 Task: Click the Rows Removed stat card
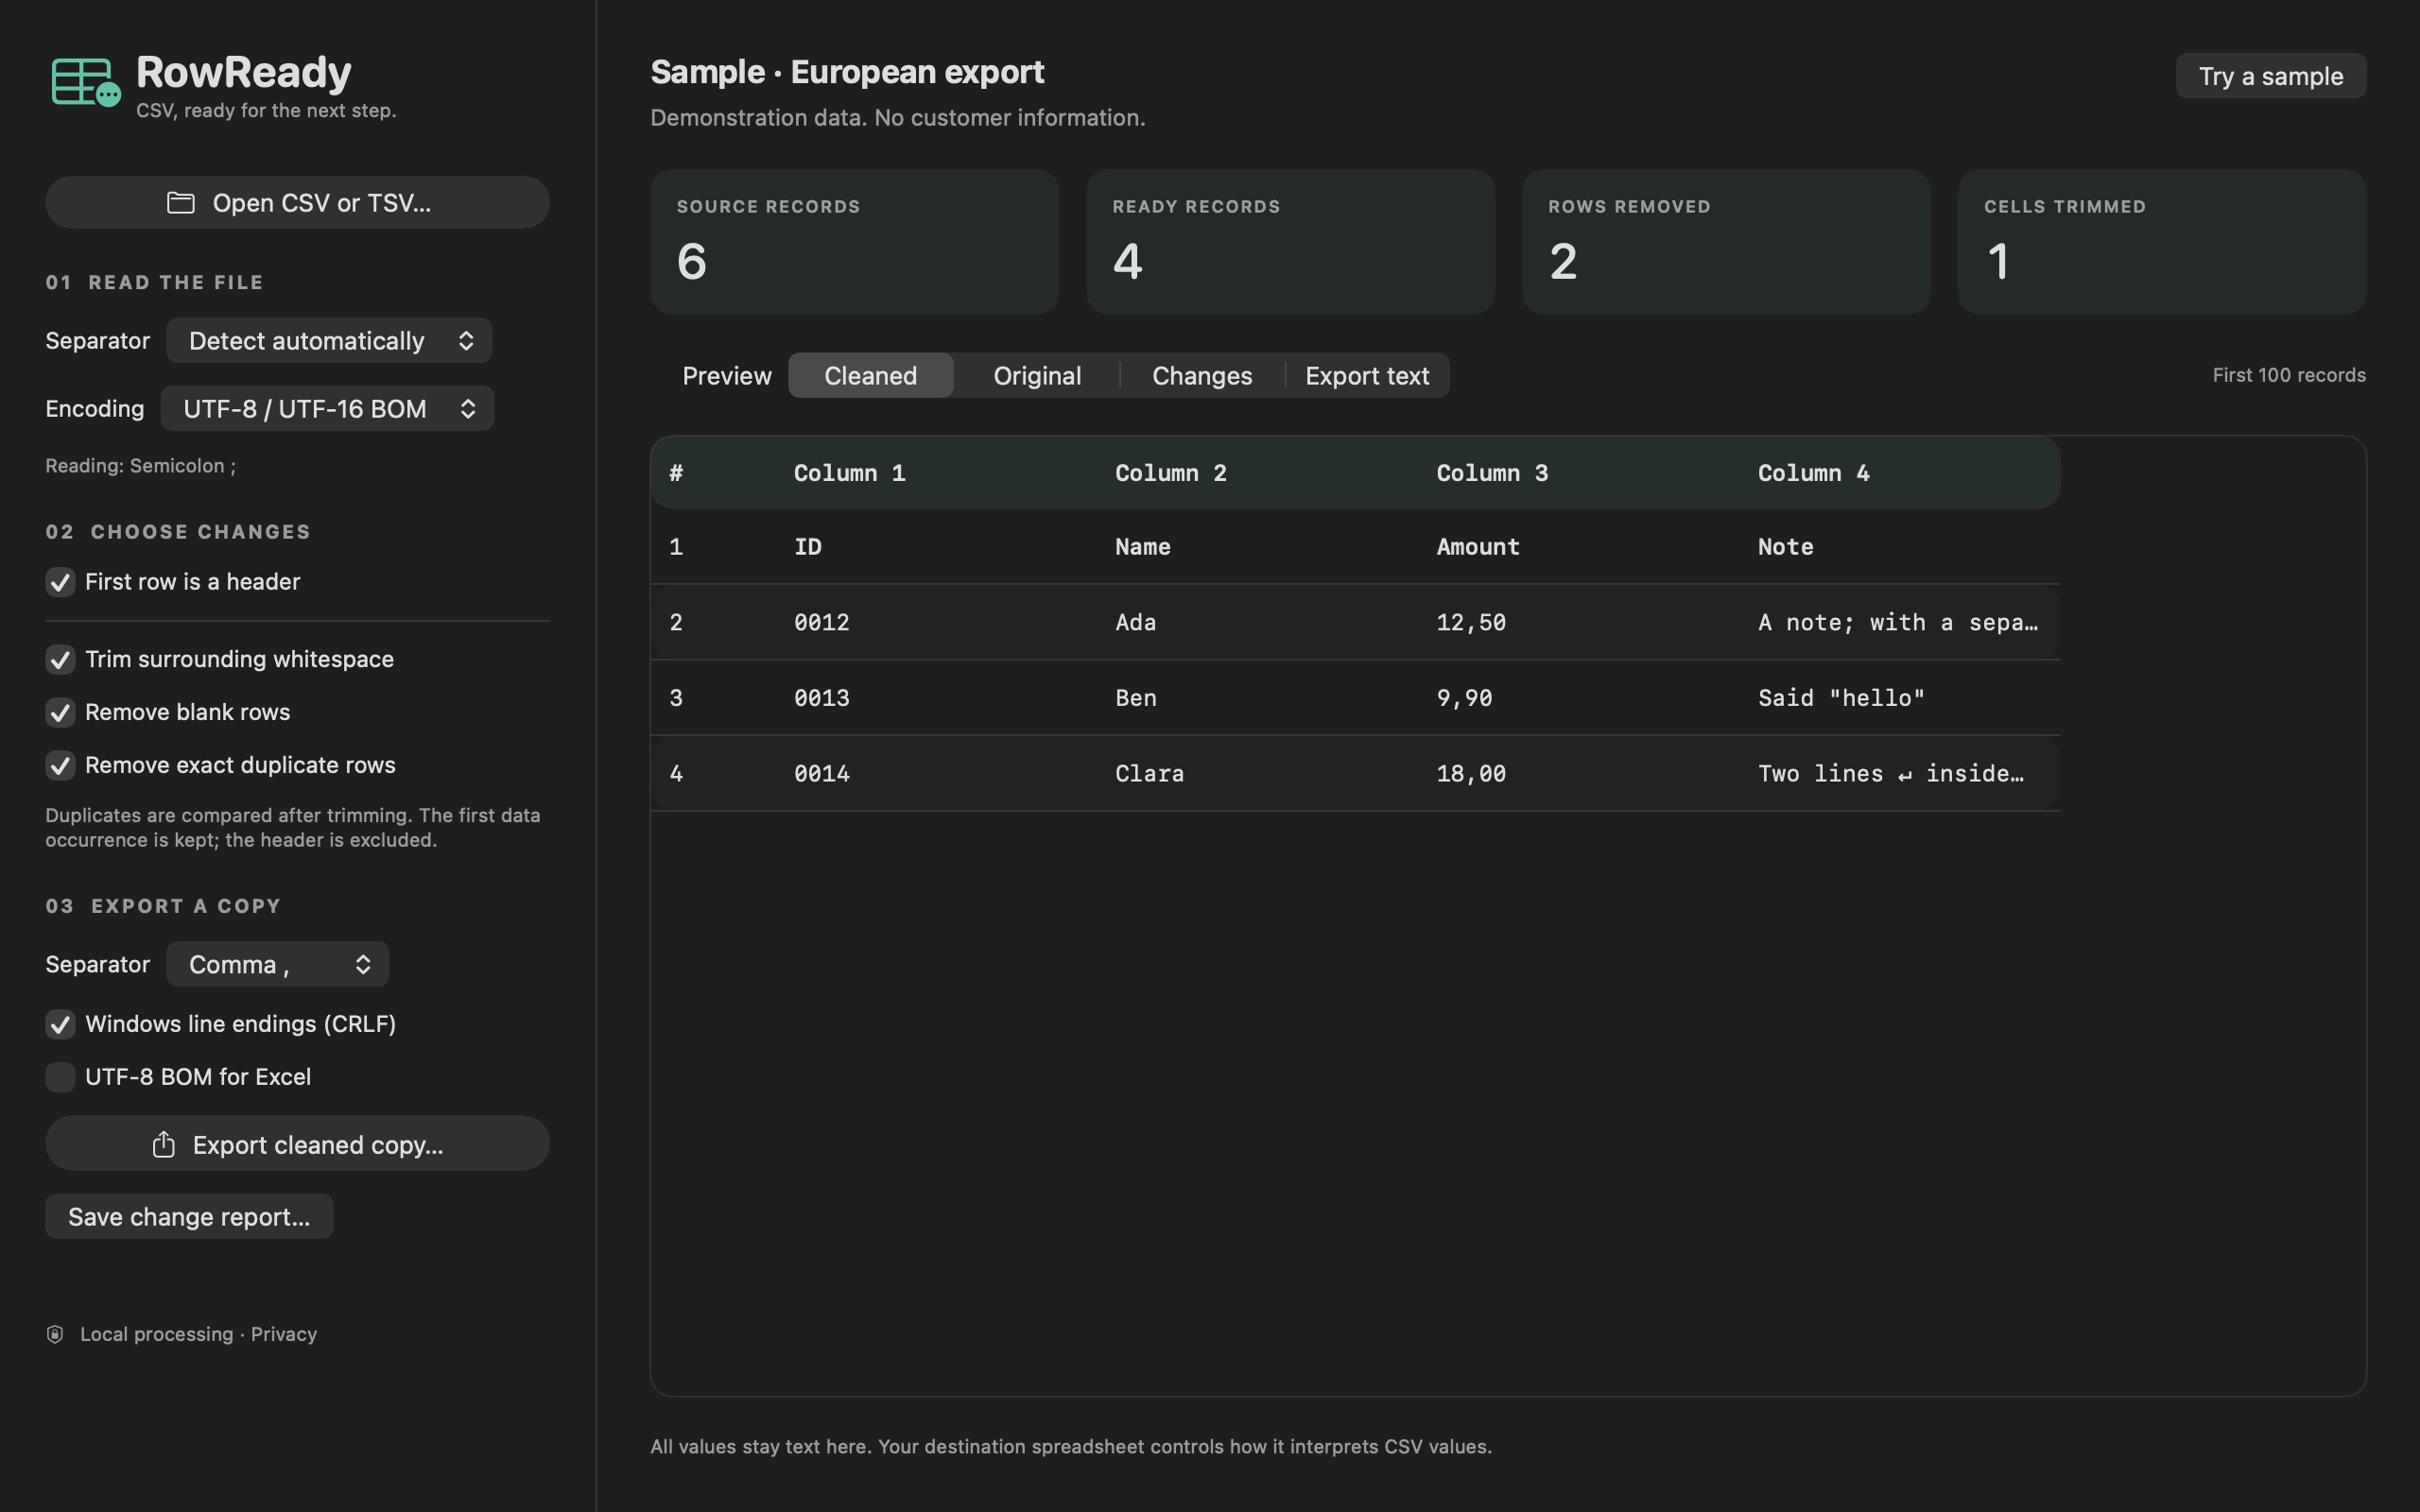click(x=1727, y=242)
